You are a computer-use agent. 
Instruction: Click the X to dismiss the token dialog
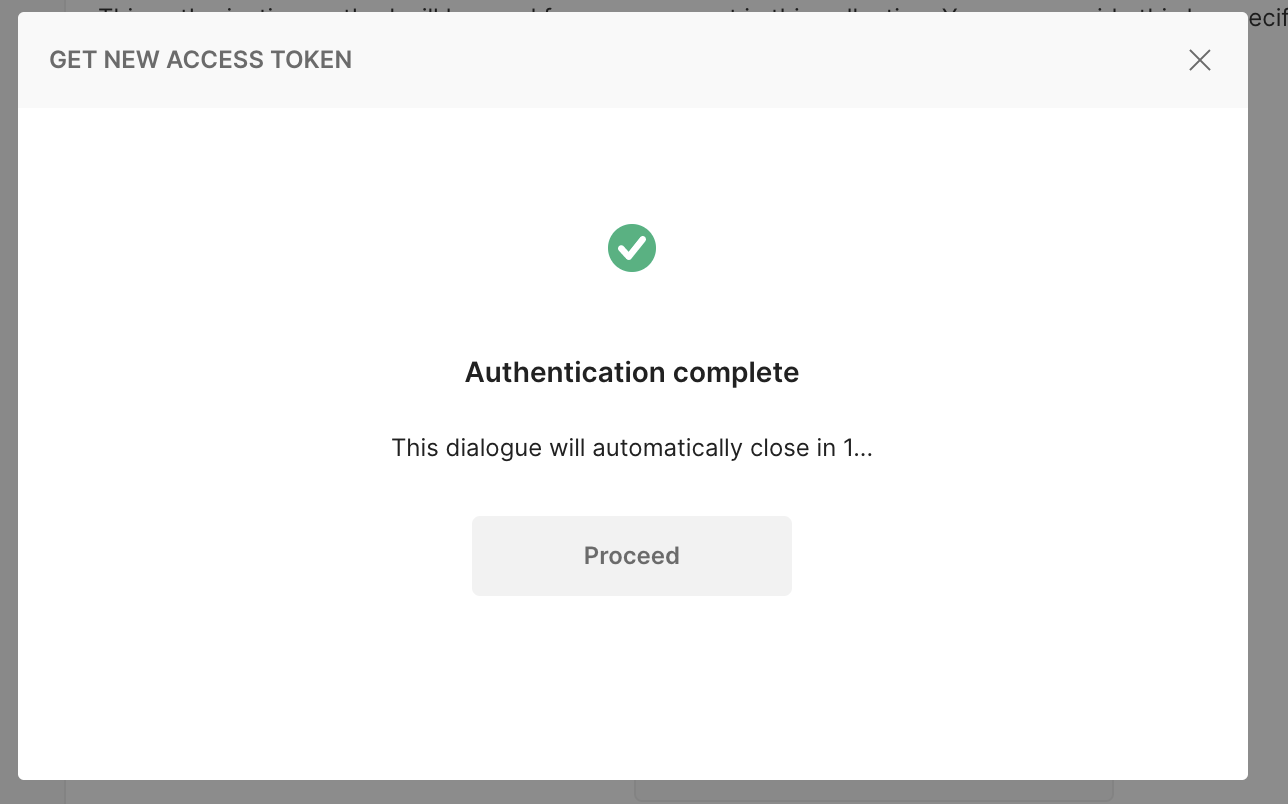[1199, 60]
